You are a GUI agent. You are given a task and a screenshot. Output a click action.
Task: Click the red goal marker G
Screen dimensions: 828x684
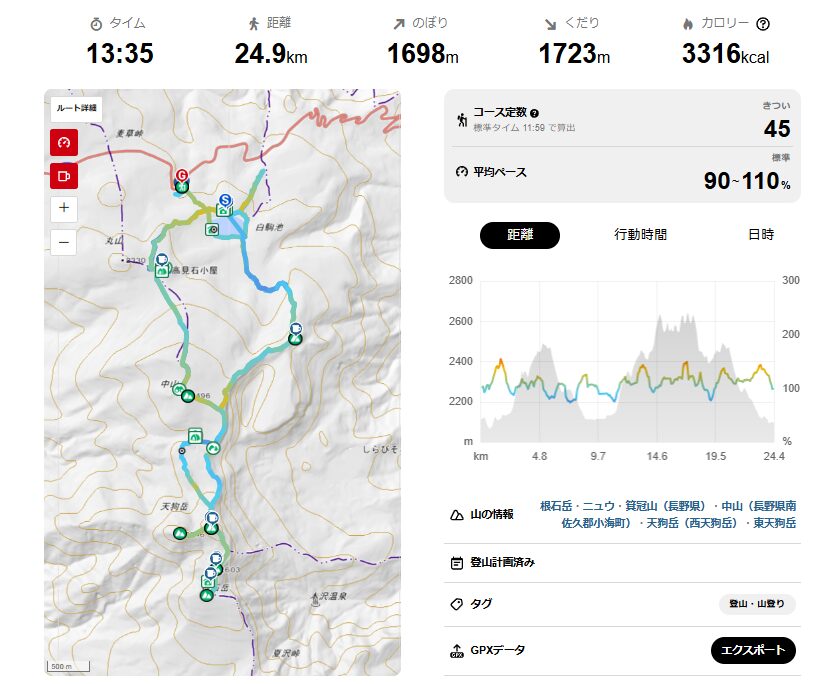click(x=182, y=174)
